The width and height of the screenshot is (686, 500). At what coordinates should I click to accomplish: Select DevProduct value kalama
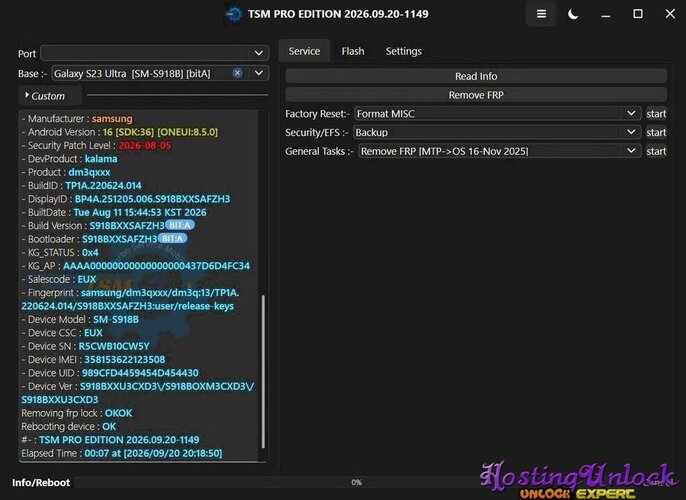(x=101, y=159)
